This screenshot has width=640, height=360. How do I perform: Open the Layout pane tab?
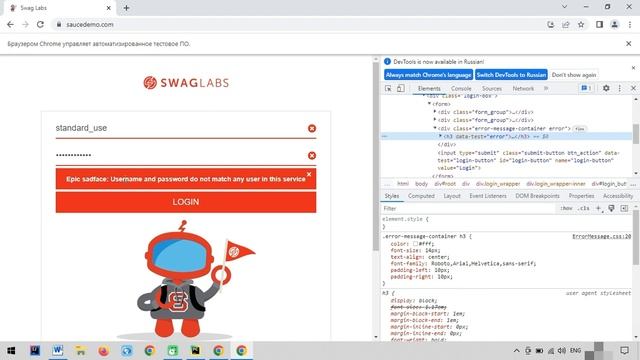click(452, 196)
